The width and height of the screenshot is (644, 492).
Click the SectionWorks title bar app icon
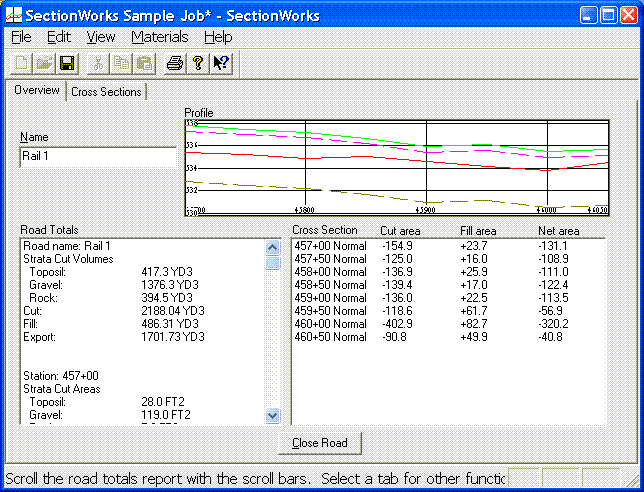14,16
